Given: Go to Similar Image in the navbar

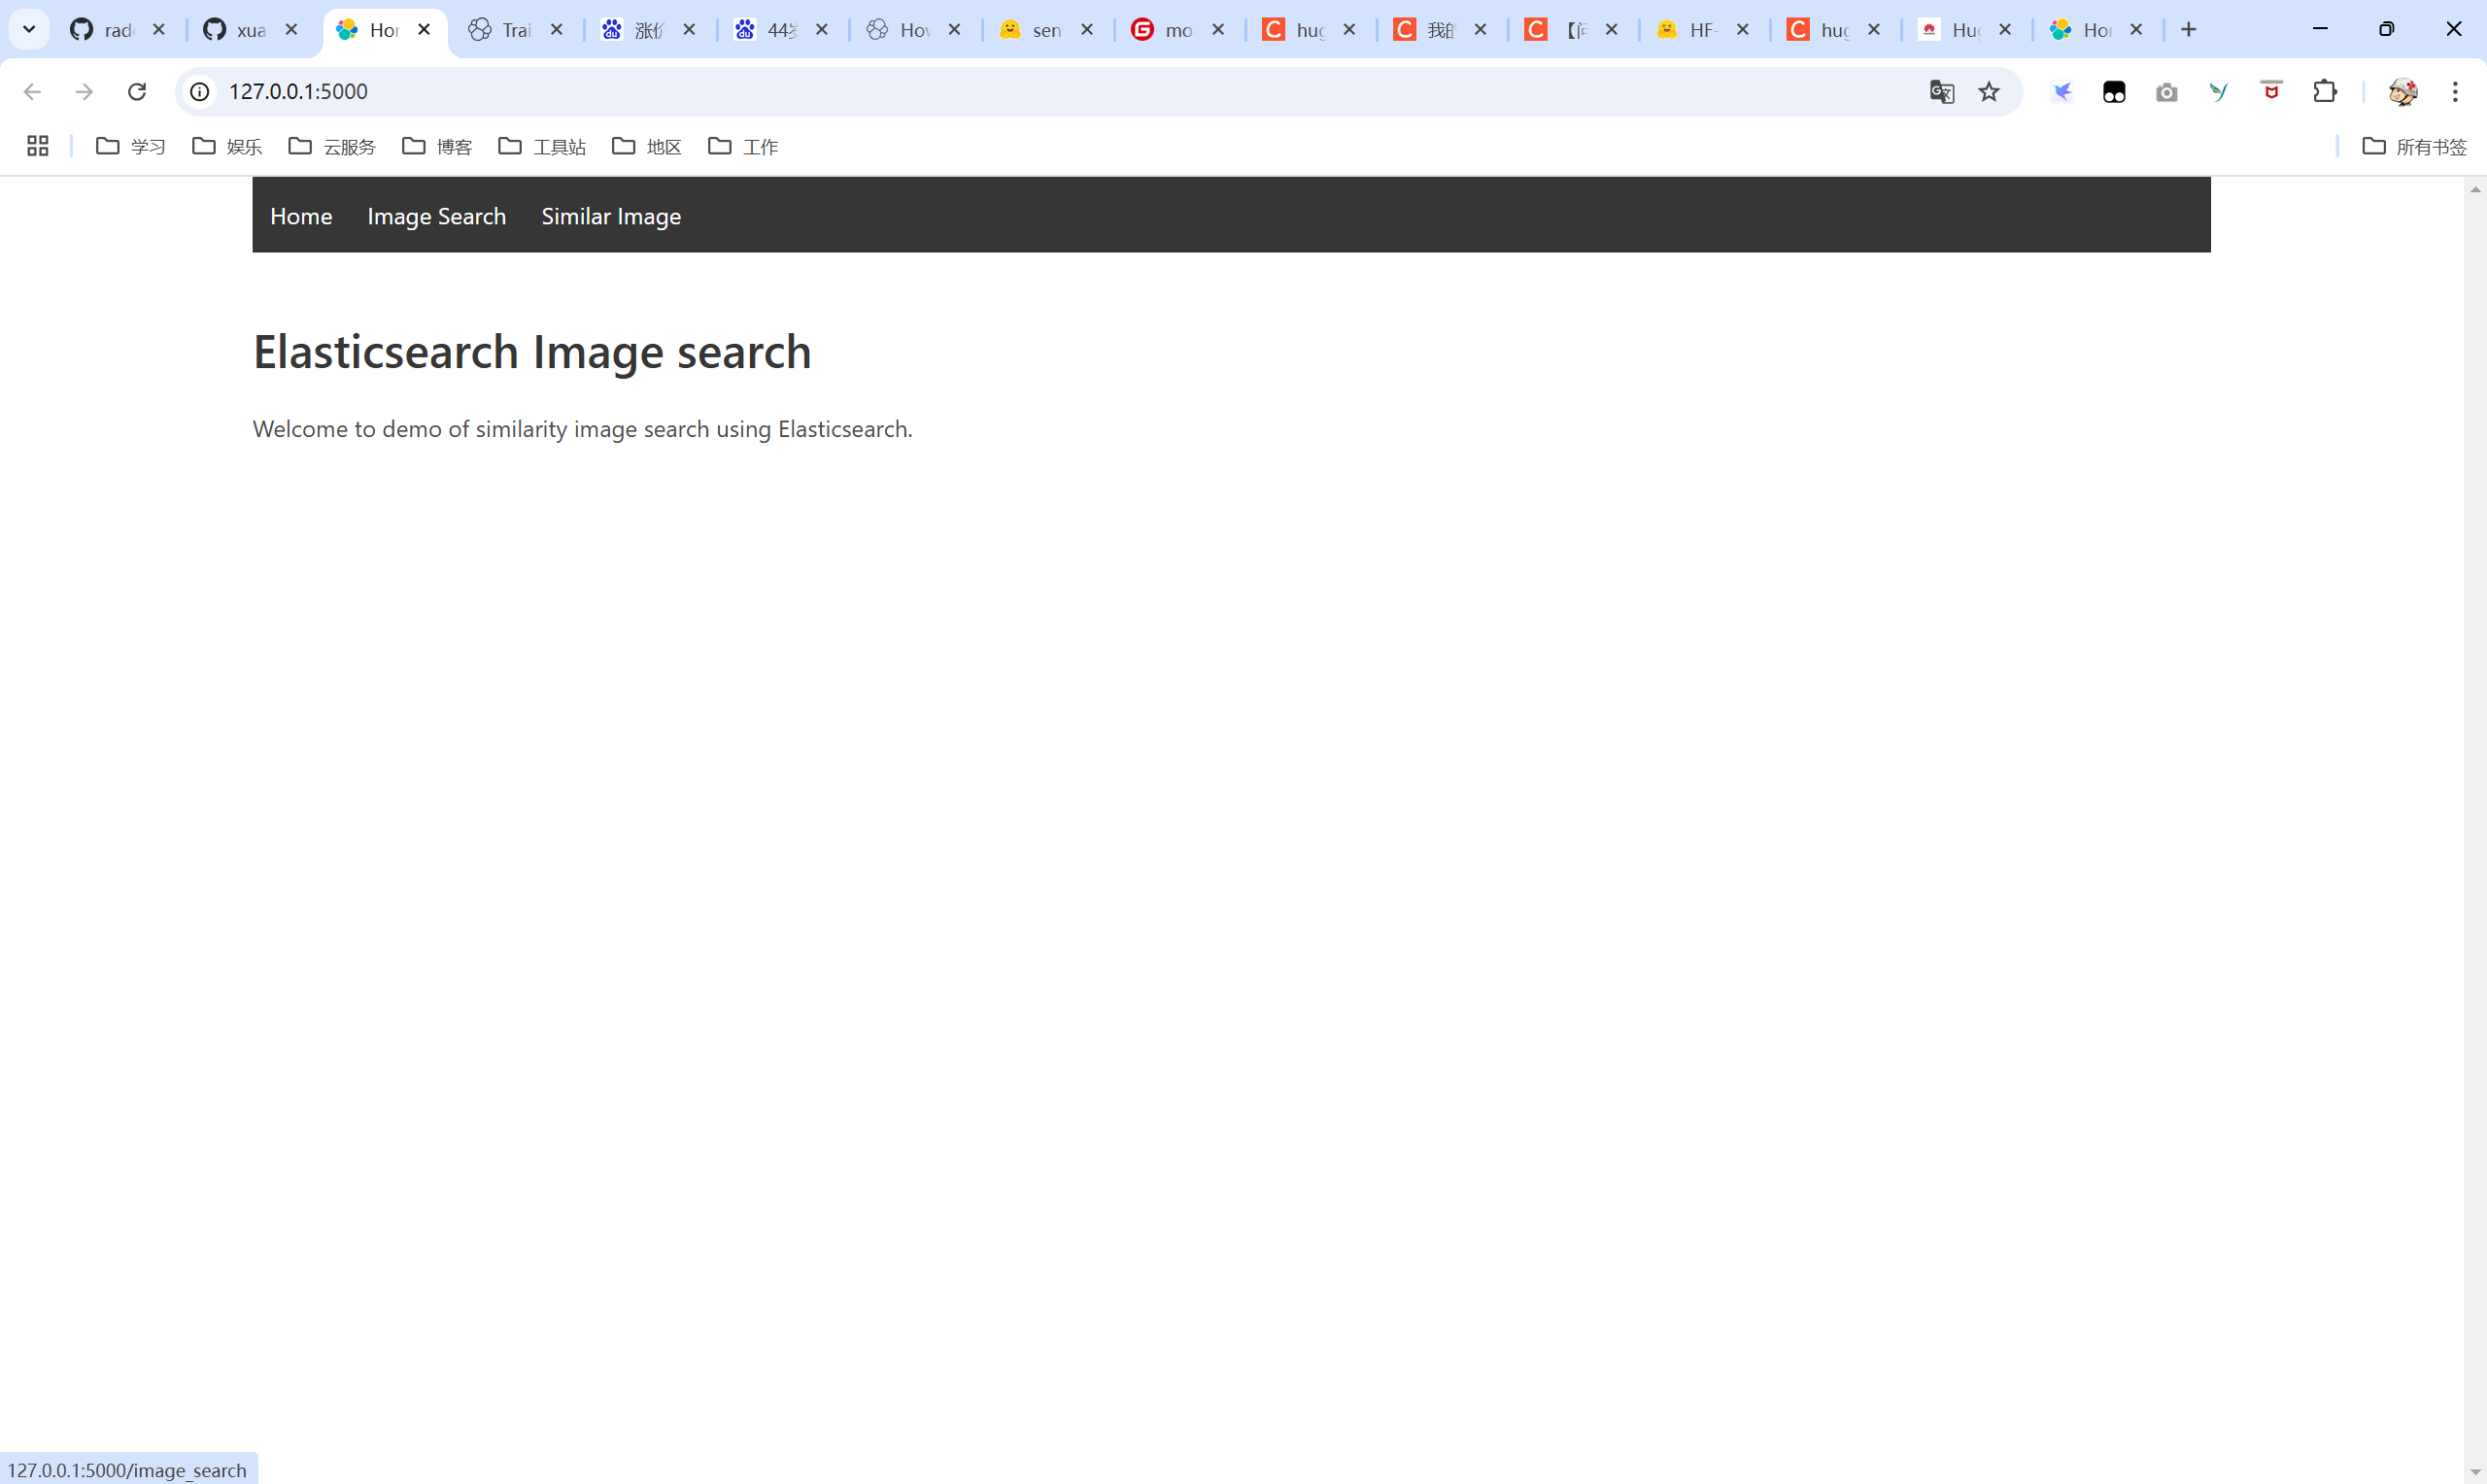Looking at the screenshot, I should (611, 216).
